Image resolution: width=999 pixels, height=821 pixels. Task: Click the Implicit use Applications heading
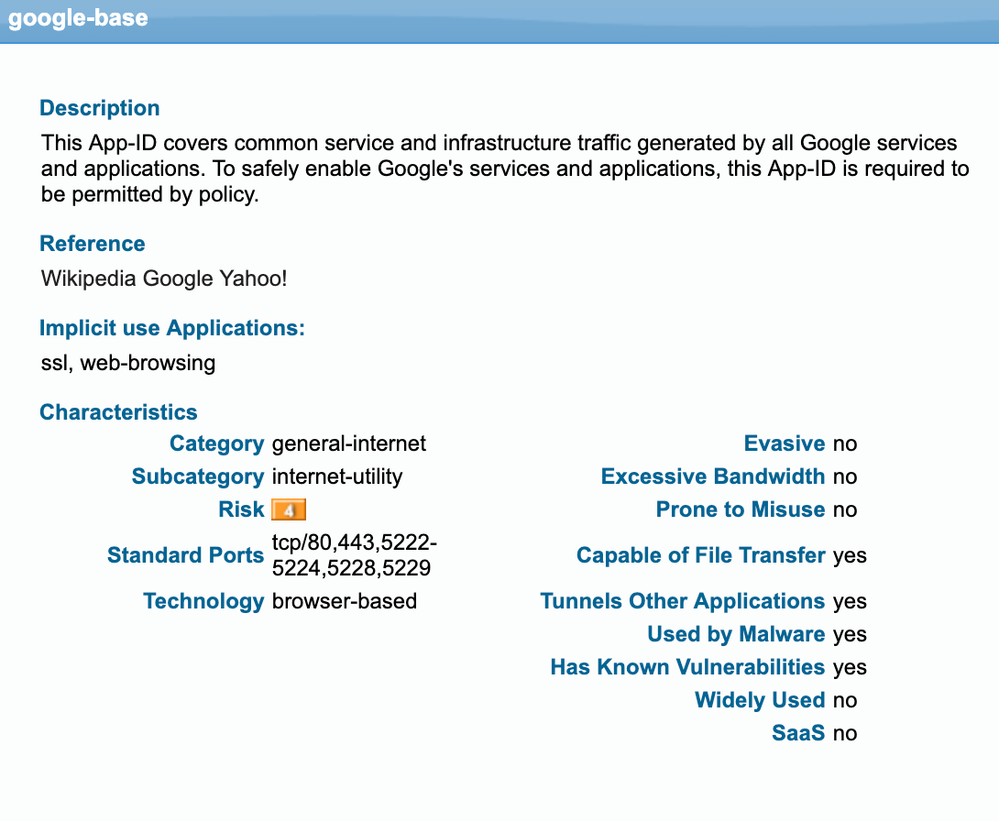[x=172, y=328]
